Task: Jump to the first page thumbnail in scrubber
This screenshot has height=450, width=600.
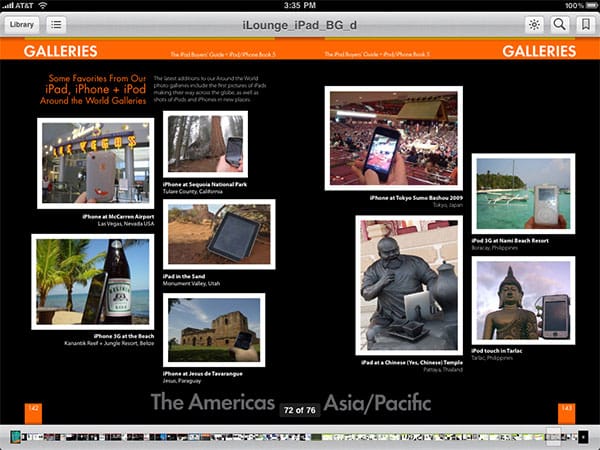Action: coord(16,436)
